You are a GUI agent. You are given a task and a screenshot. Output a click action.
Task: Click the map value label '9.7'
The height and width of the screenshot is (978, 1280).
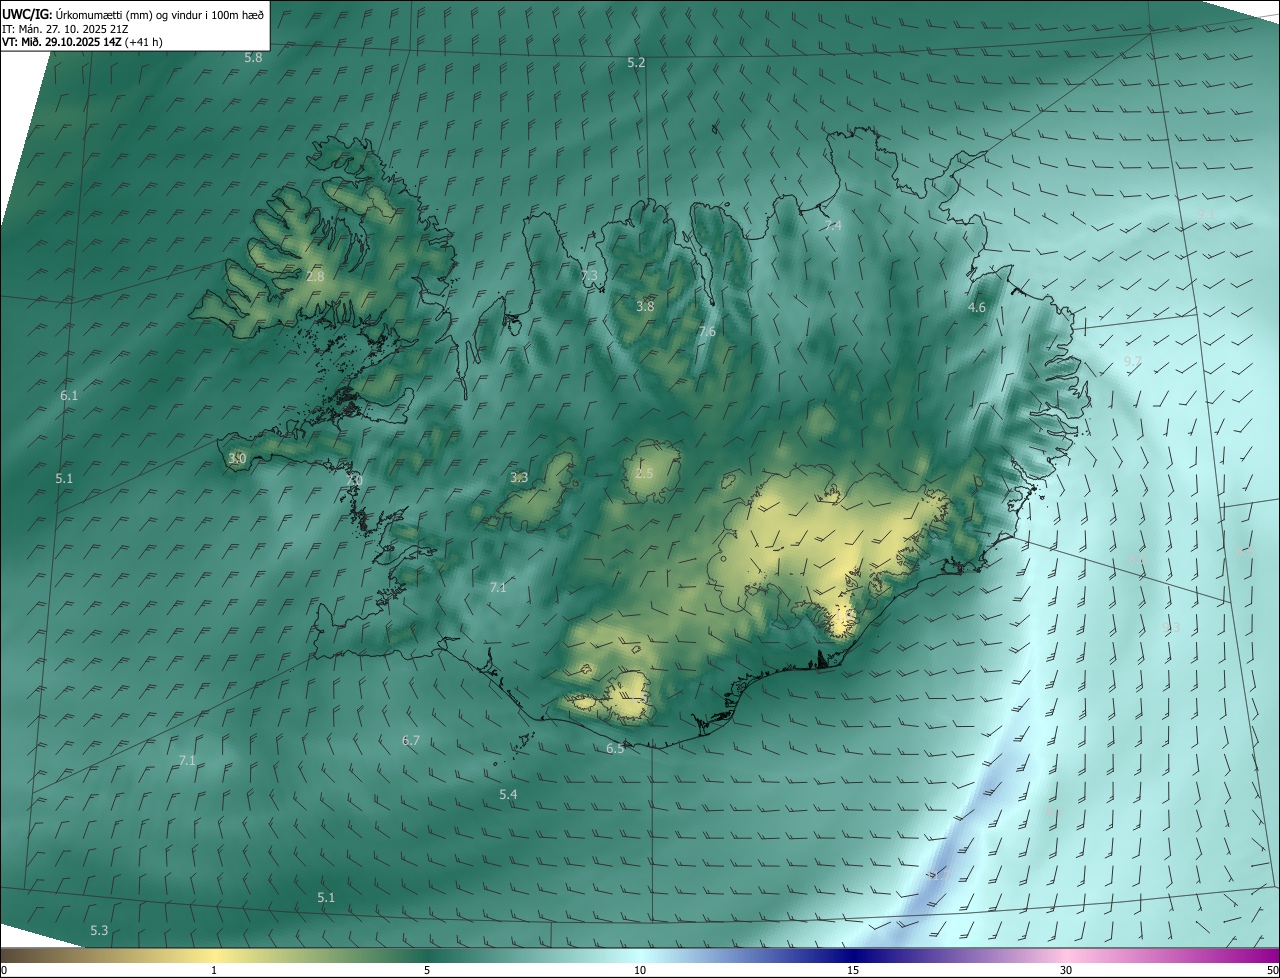tap(1133, 361)
